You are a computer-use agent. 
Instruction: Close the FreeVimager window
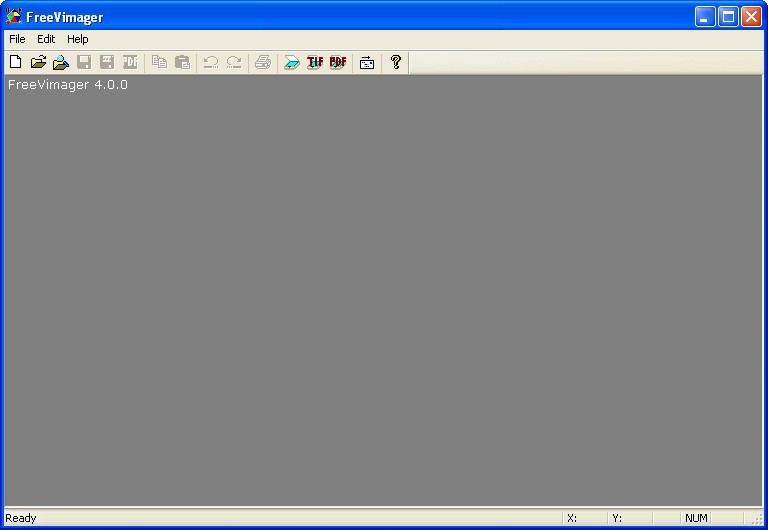coord(751,17)
